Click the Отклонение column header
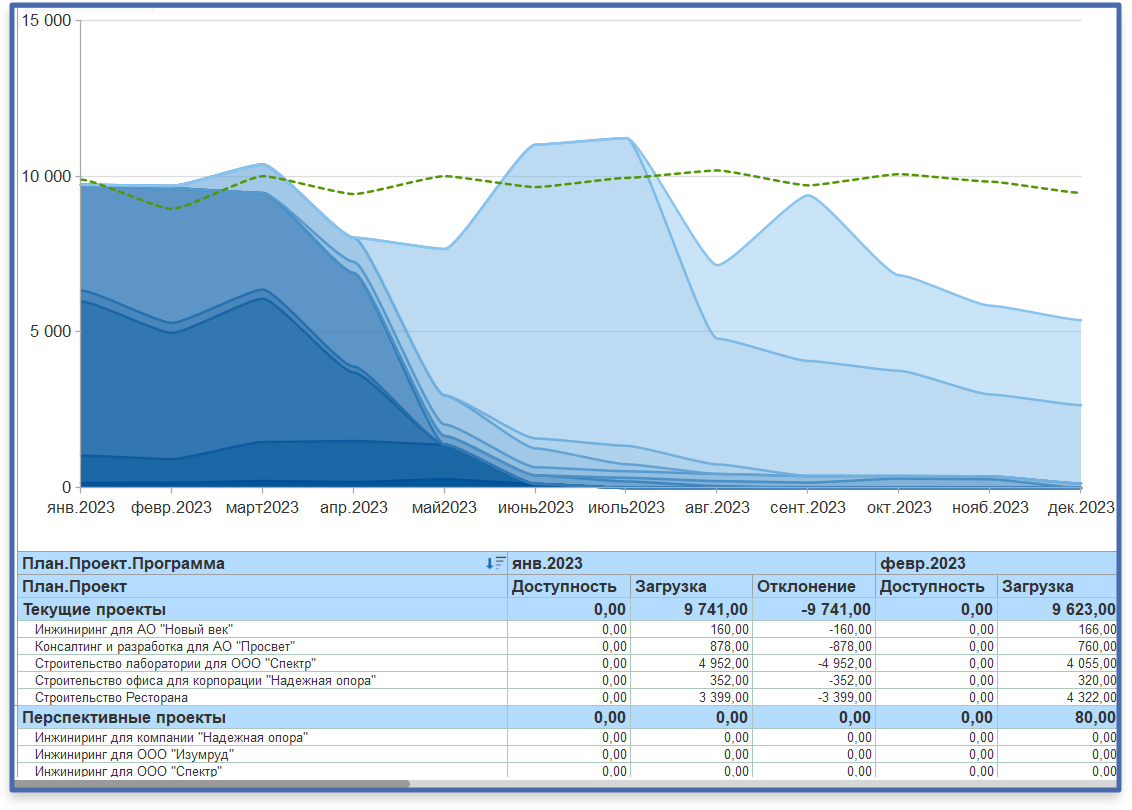This screenshot has height=810, width=1132. 814,586
